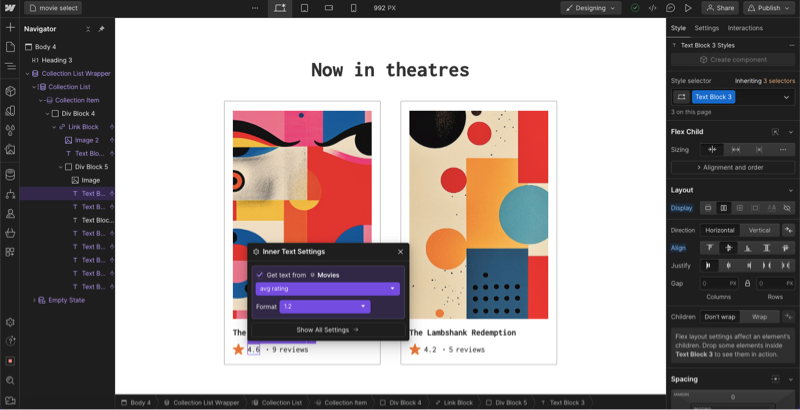Set children to Wrap
Image resolution: width=800 pixels, height=410 pixels.
click(x=759, y=316)
